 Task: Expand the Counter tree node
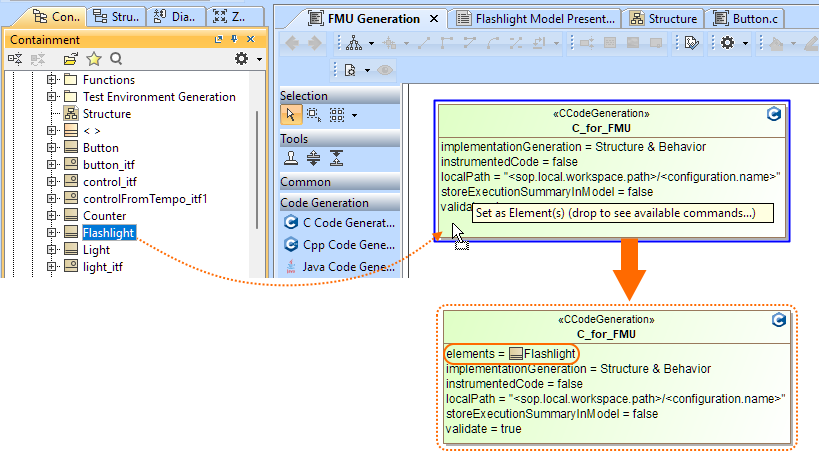pyautogui.click(x=51, y=215)
